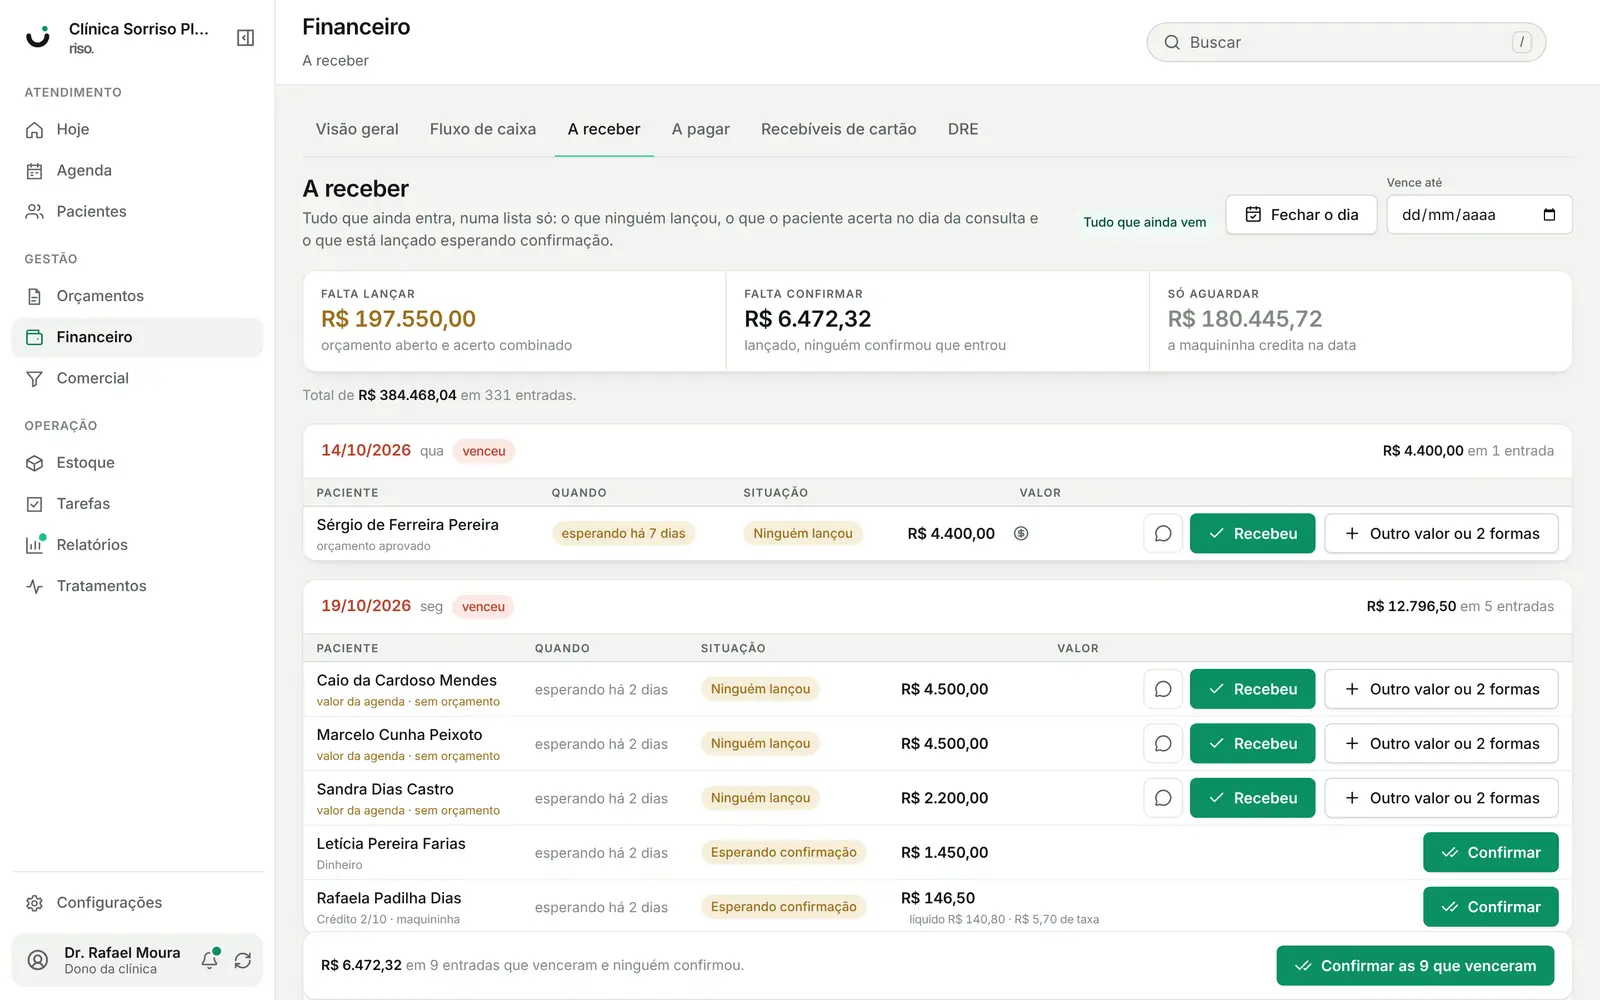Click Fechar o dia button

tap(1301, 215)
